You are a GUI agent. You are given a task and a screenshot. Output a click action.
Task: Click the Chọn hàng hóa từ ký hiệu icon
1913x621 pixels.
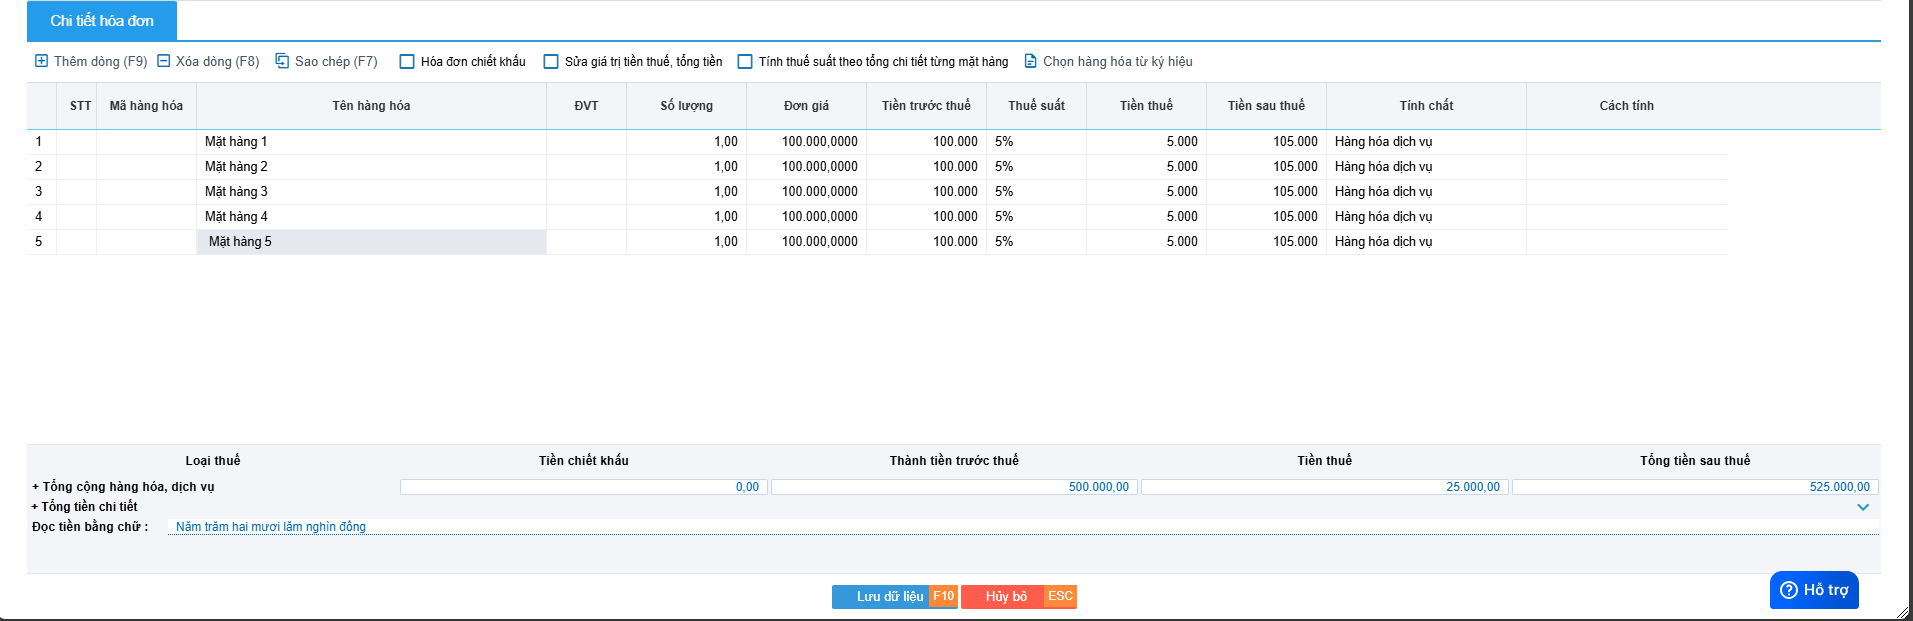1030,61
